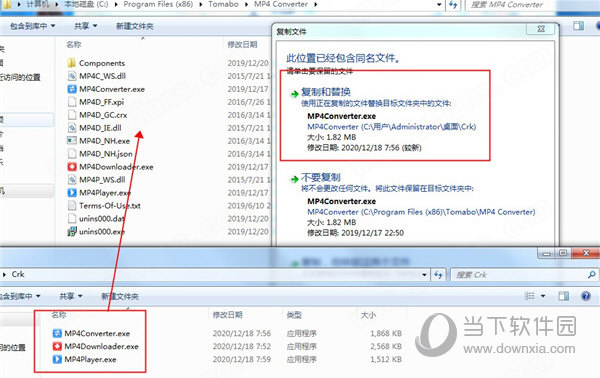
Task: Sort by 类型 column in Crk window
Action: click(x=294, y=315)
